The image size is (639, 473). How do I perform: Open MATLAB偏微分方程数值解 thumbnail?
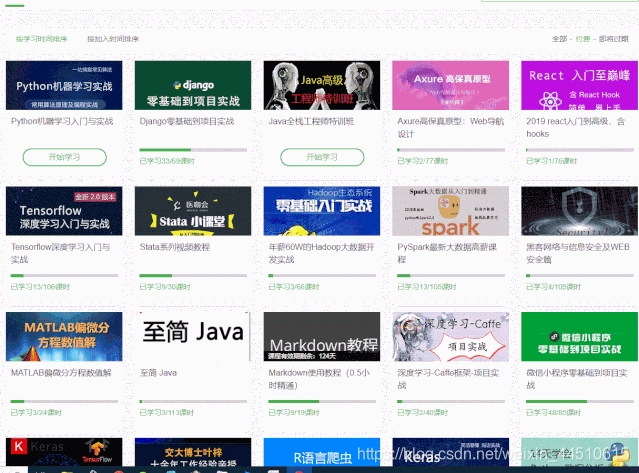(x=64, y=337)
